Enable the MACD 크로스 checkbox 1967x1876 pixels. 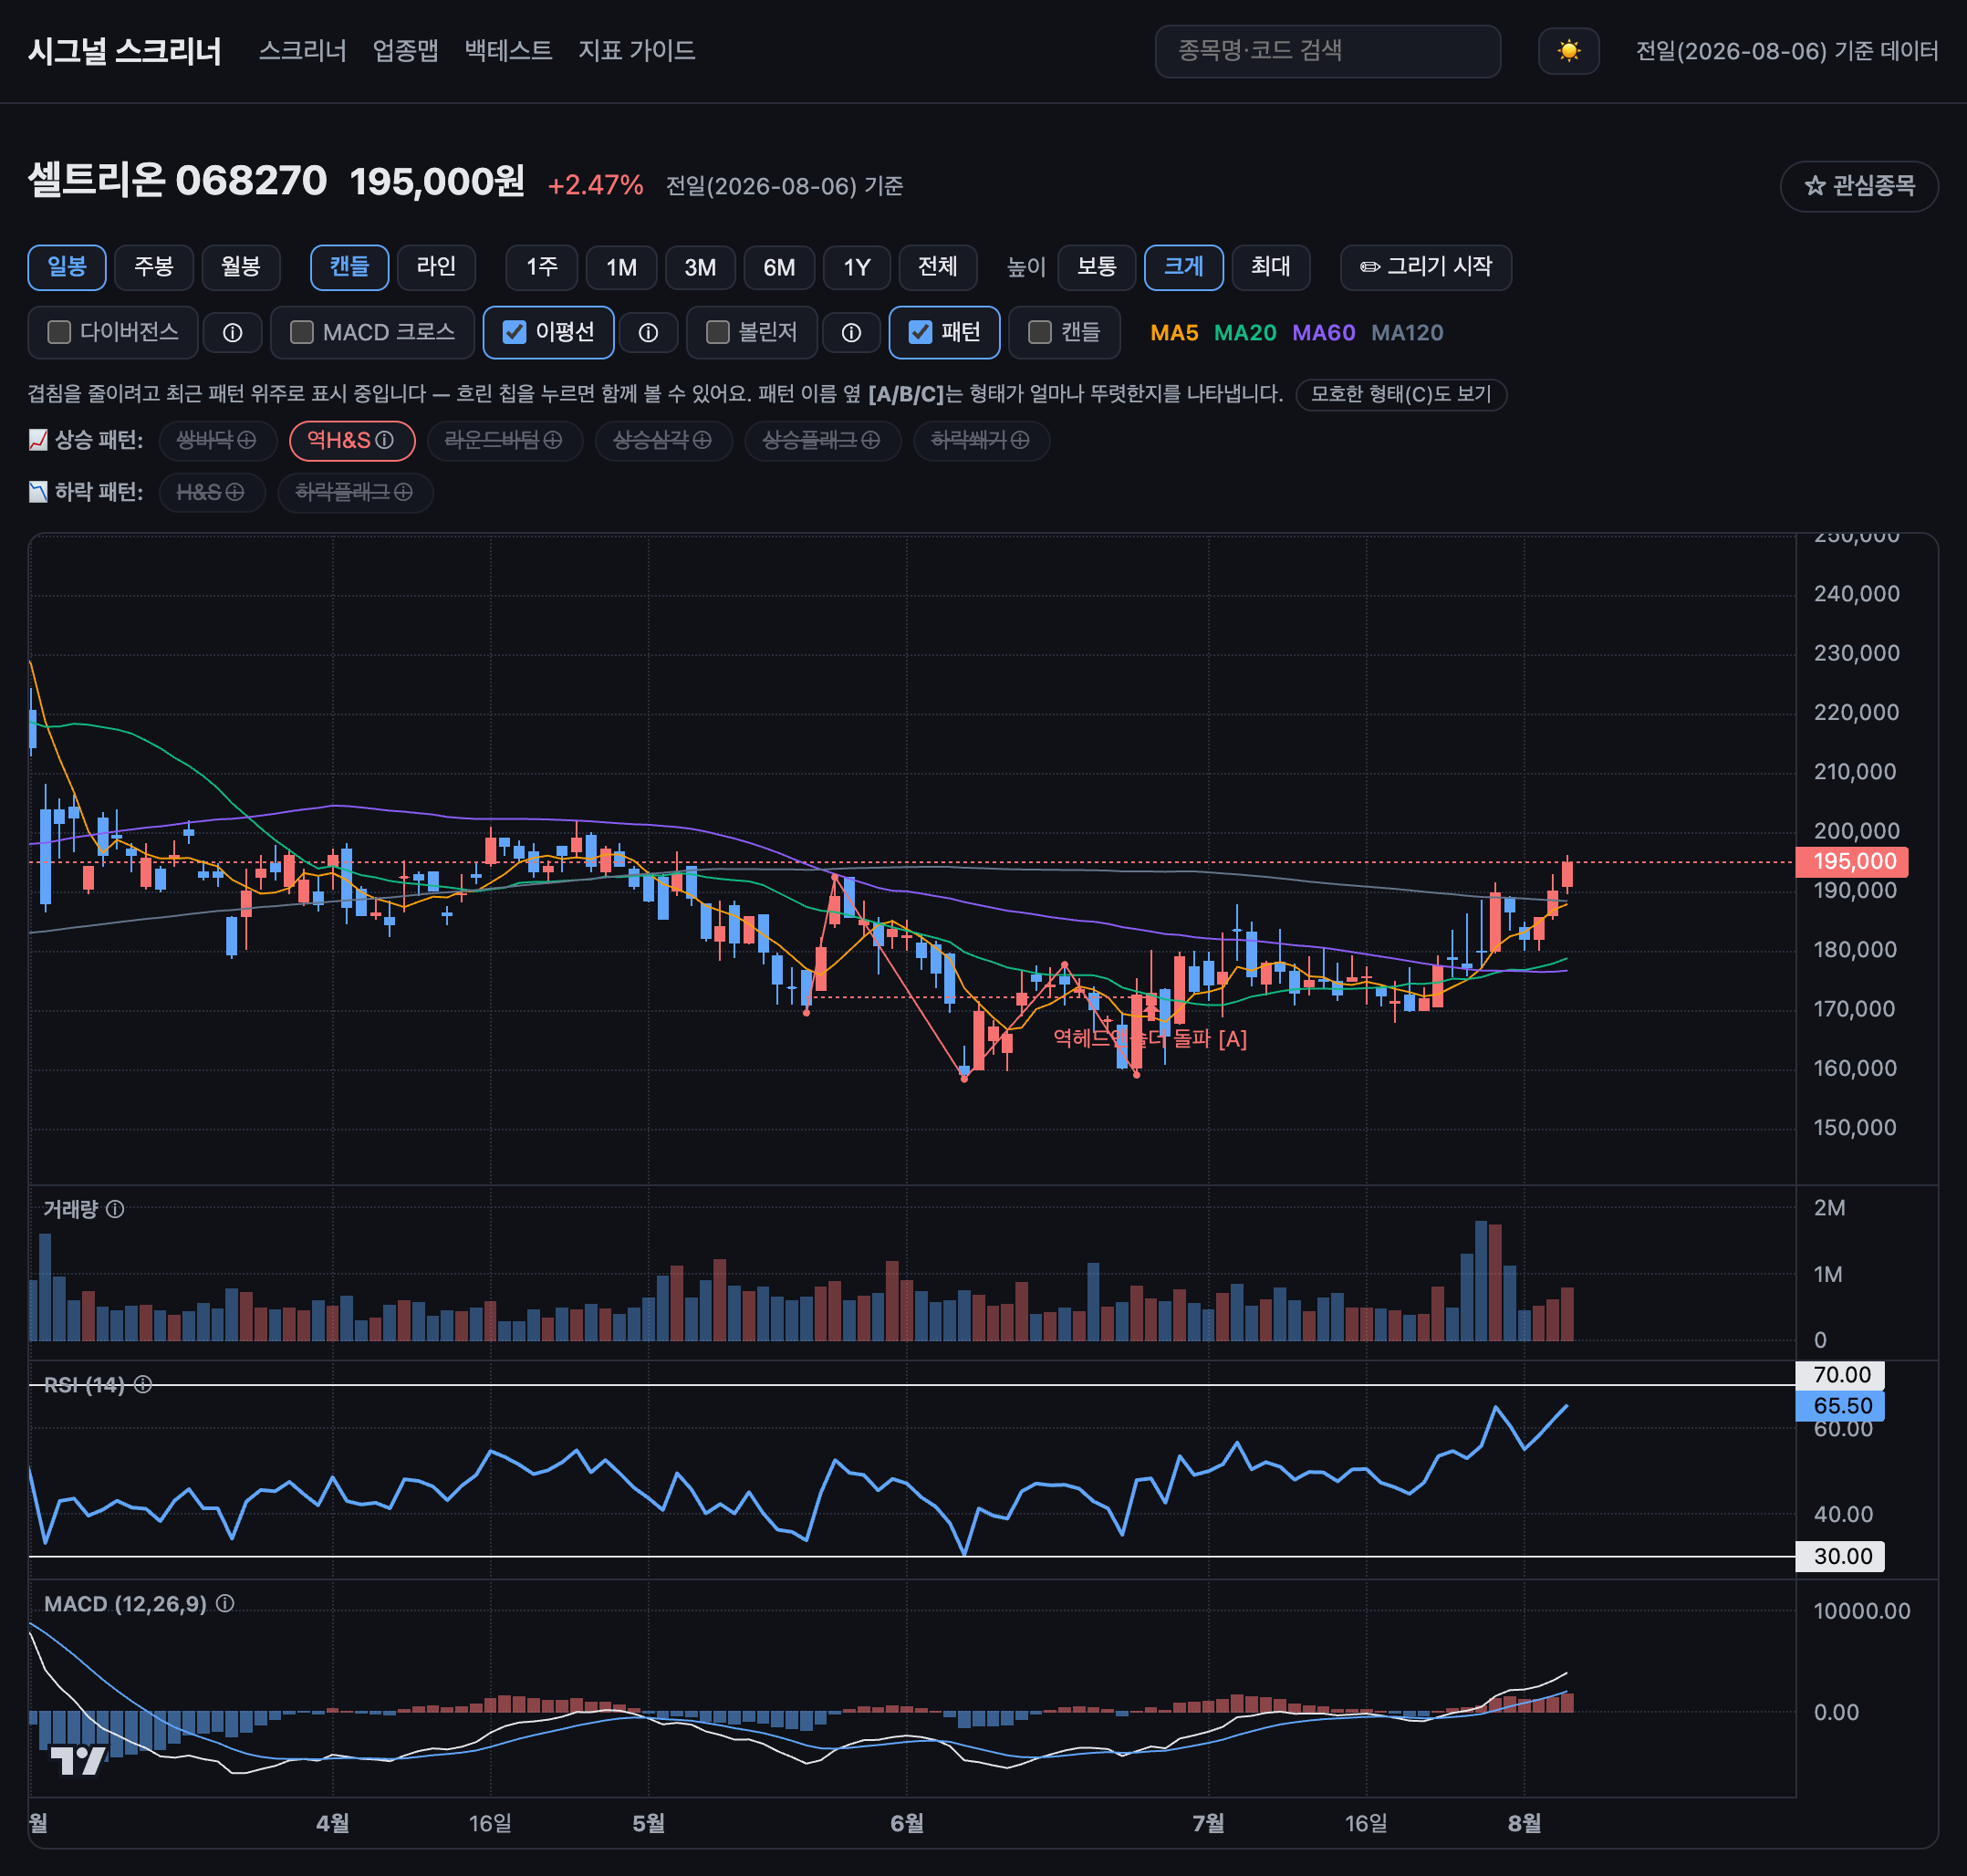click(302, 332)
